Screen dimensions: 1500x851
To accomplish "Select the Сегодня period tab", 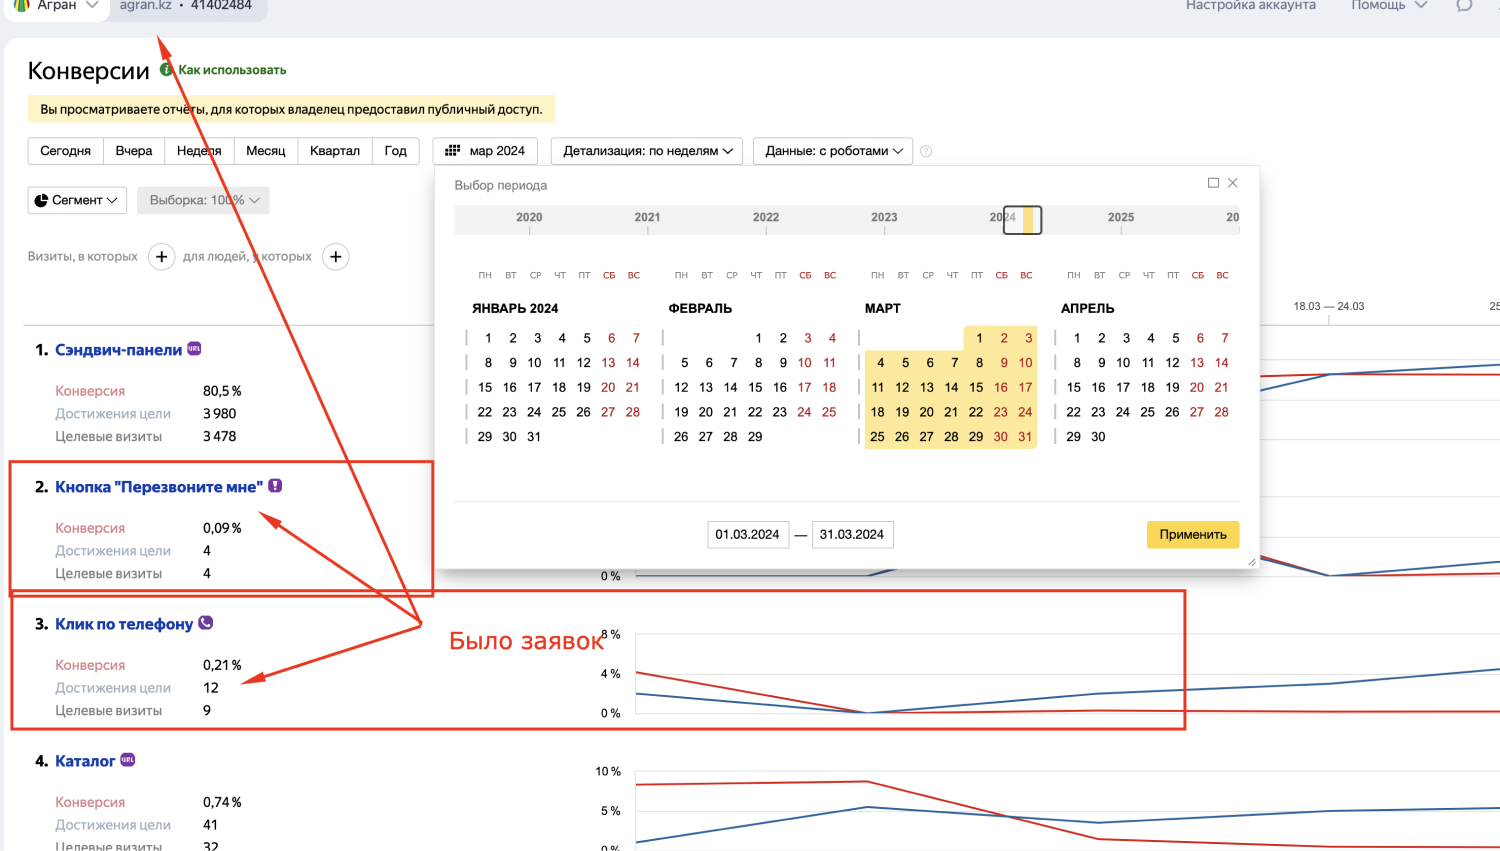I will point(66,151).
